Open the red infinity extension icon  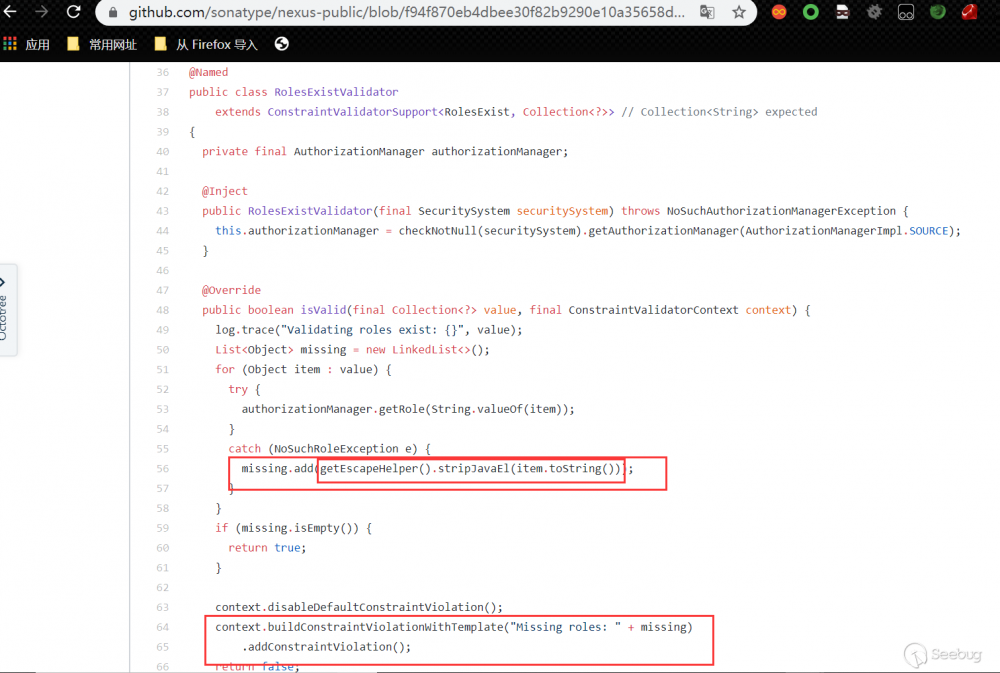(x=779, y=12)
